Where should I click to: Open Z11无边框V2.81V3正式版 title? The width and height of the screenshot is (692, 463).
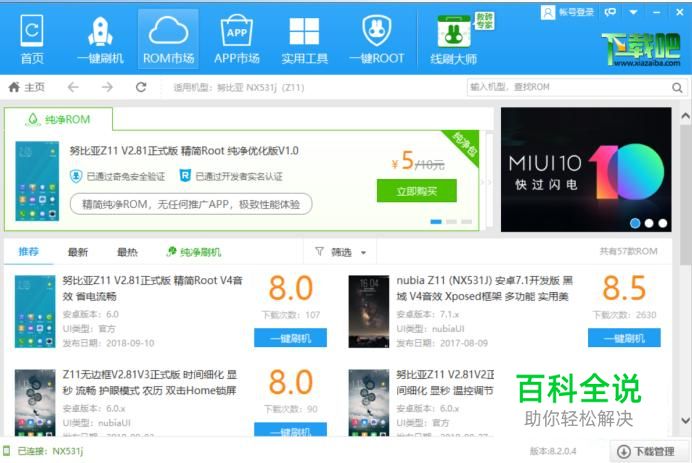150,382
